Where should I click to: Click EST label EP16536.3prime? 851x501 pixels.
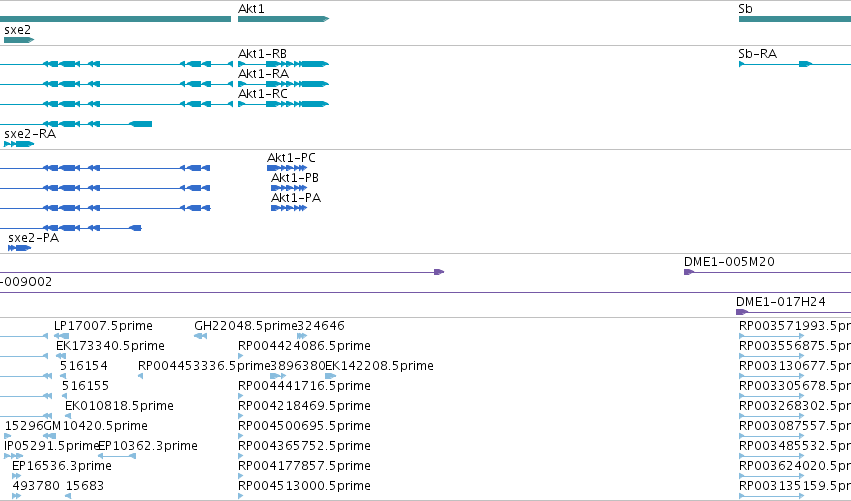coord(62,466)
